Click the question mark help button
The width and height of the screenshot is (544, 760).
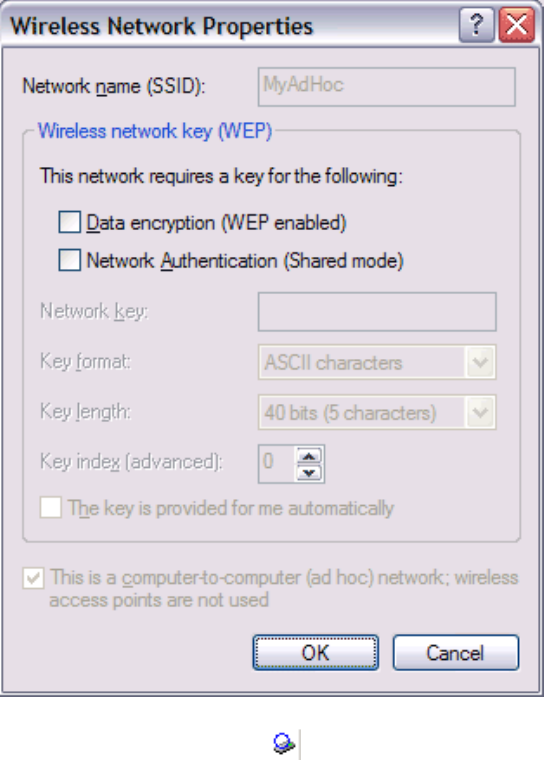(476, 25)
